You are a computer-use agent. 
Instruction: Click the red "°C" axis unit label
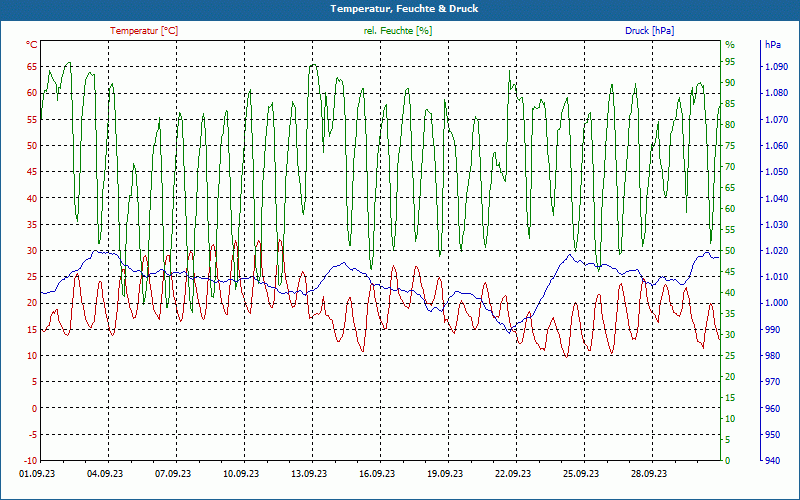click(32, 45)
